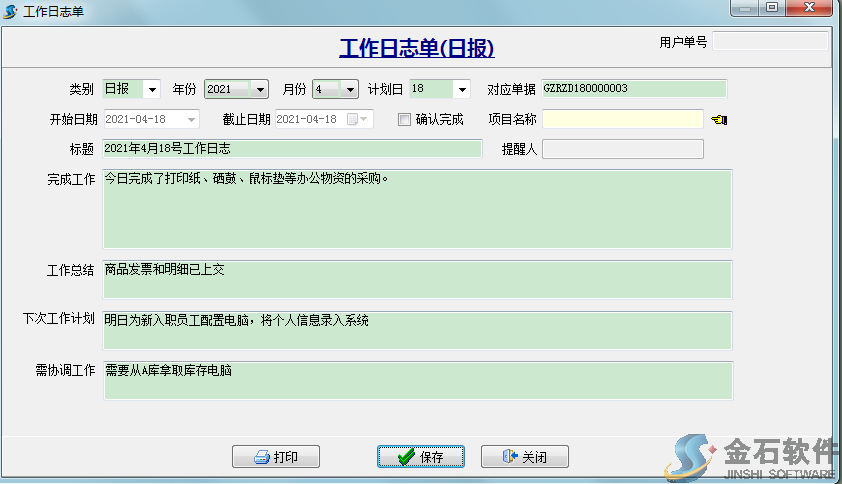Screen dimensions: 842x484
Task: Open the 截止日期 calendar dropdown
Action: (365, 120)
